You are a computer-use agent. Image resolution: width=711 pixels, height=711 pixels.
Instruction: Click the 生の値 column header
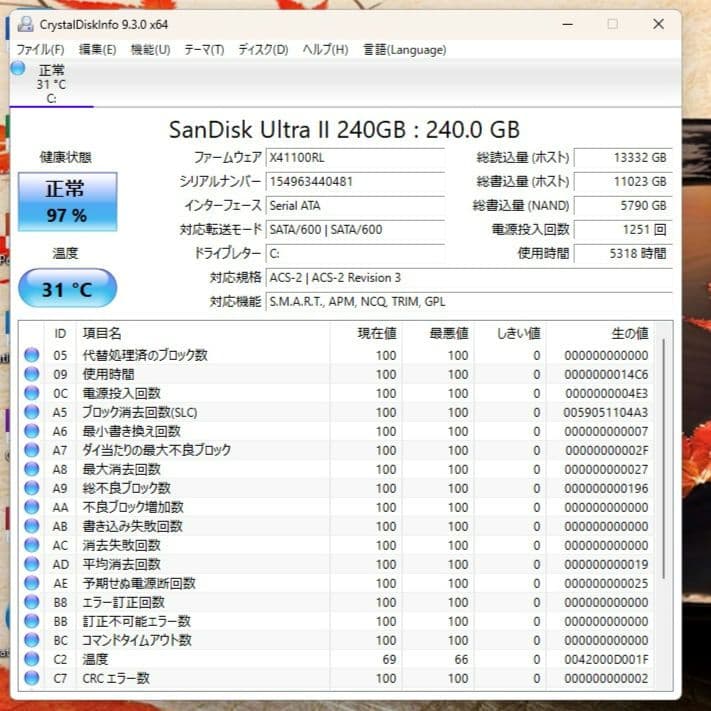600,334
